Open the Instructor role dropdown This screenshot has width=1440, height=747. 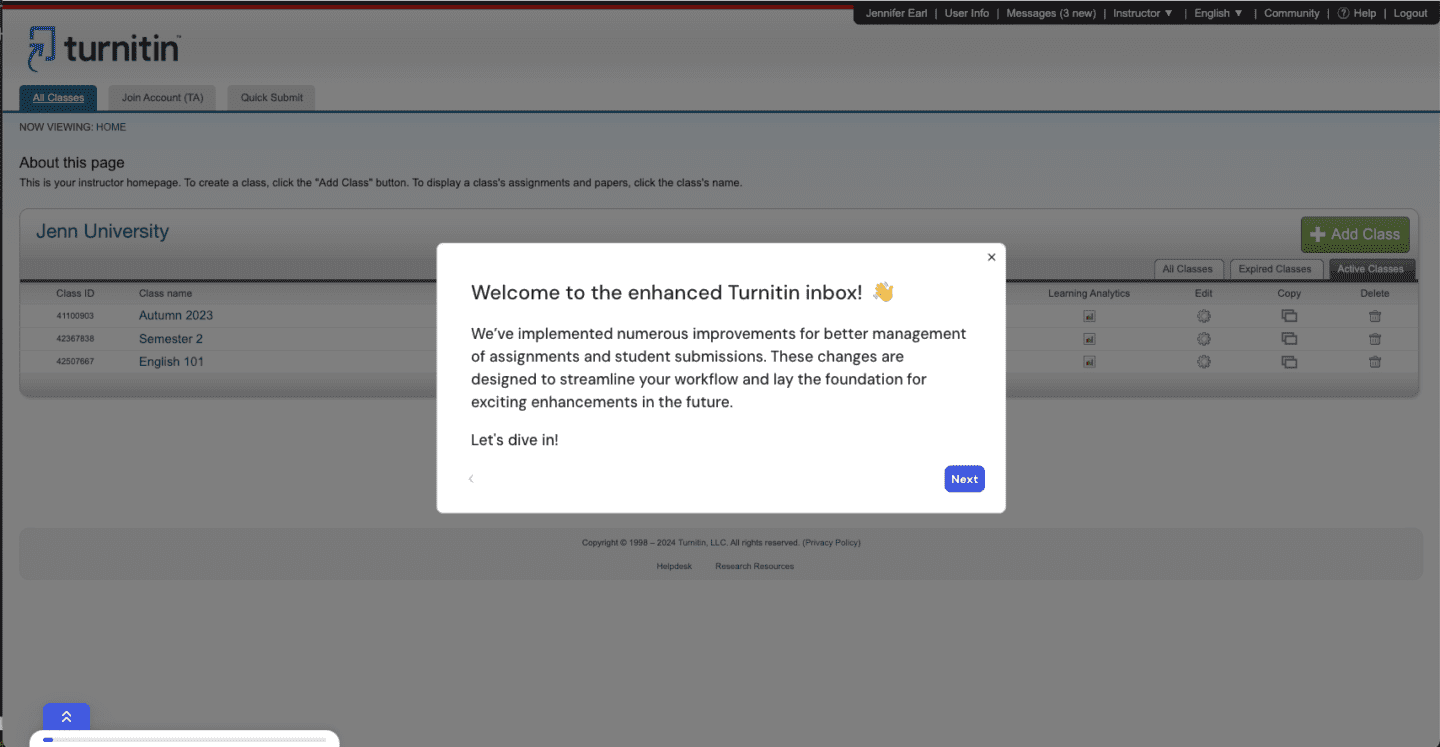(x=1143, y=13)
